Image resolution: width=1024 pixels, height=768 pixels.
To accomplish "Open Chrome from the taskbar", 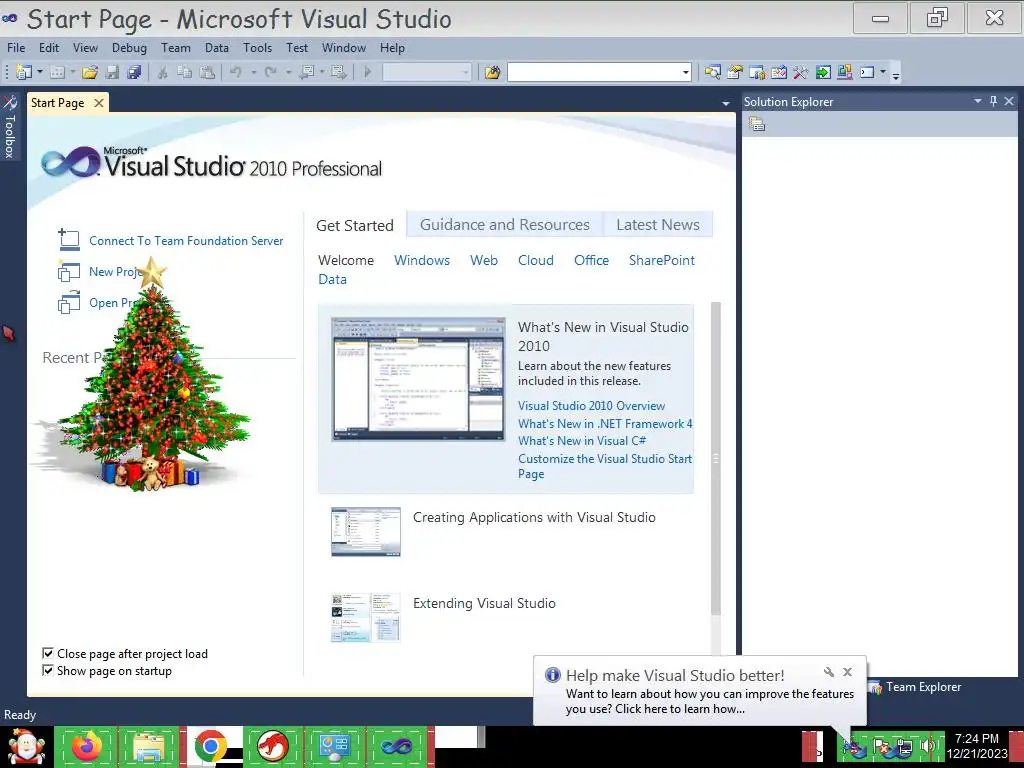I will (x=210, y=746).
